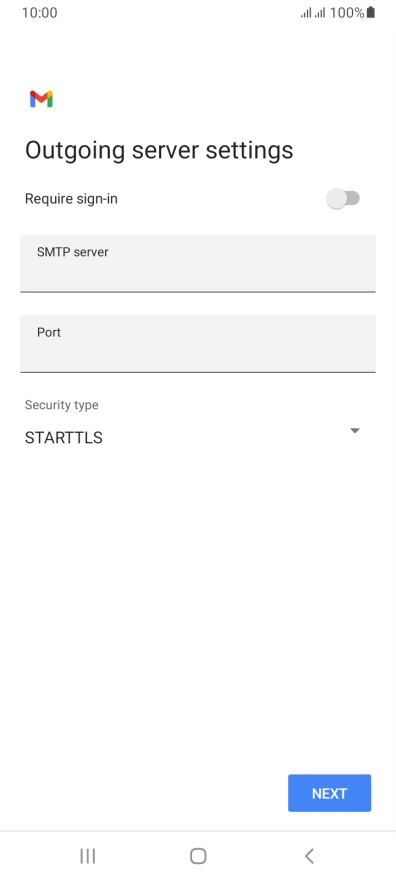Tap the second signal strength icon

tap(320, 13)
